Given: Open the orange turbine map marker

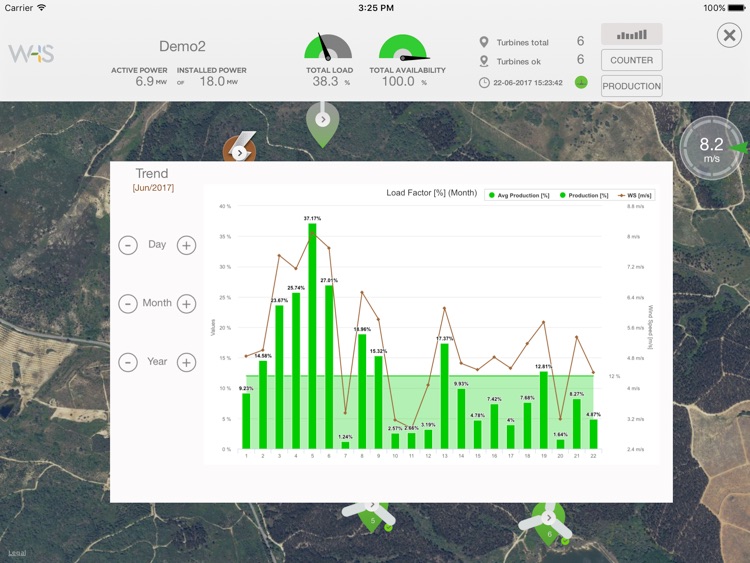Looking at the screenshot, I should tap(240, 149).
